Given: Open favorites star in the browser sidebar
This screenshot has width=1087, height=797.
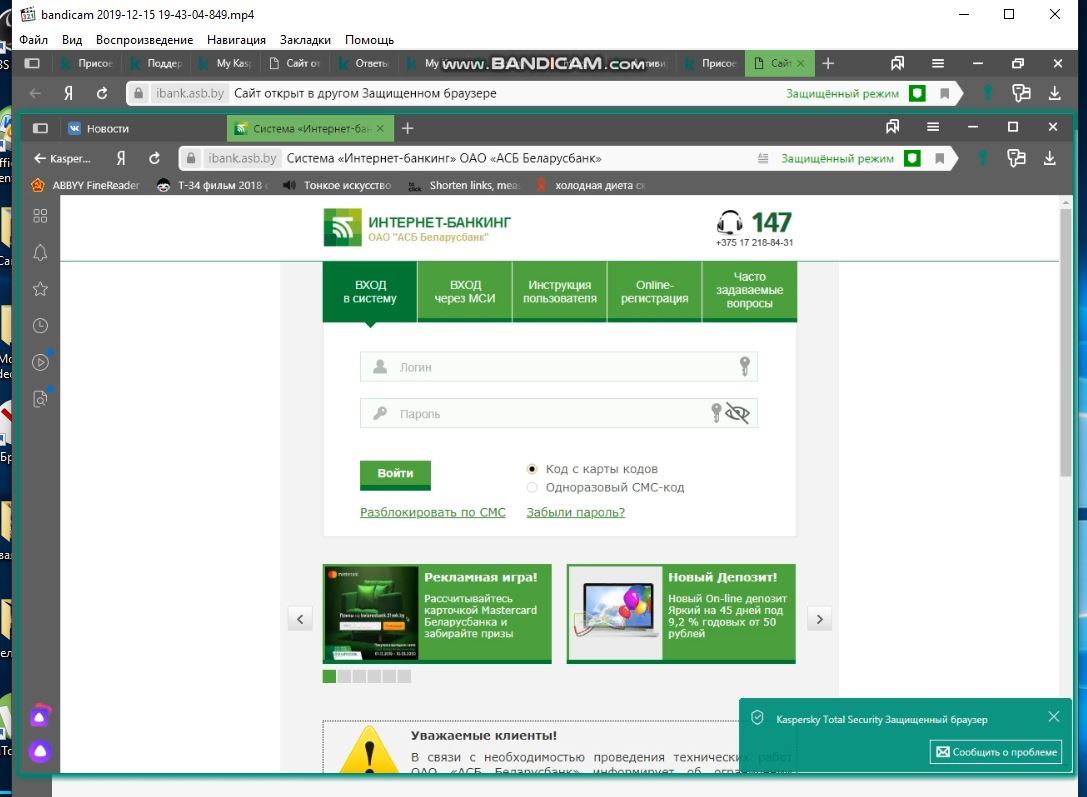Looking at the screenshot, I should 40,289.
